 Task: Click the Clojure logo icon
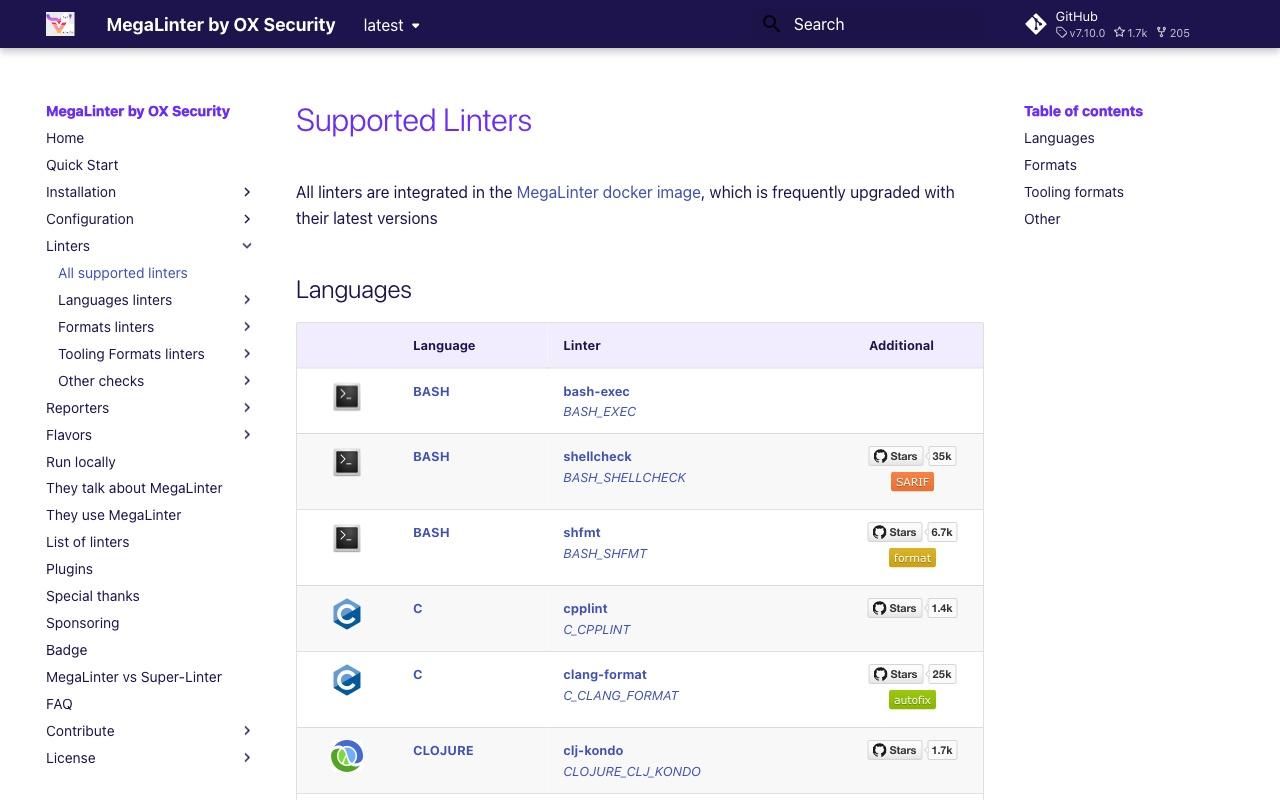click(347, 756)
